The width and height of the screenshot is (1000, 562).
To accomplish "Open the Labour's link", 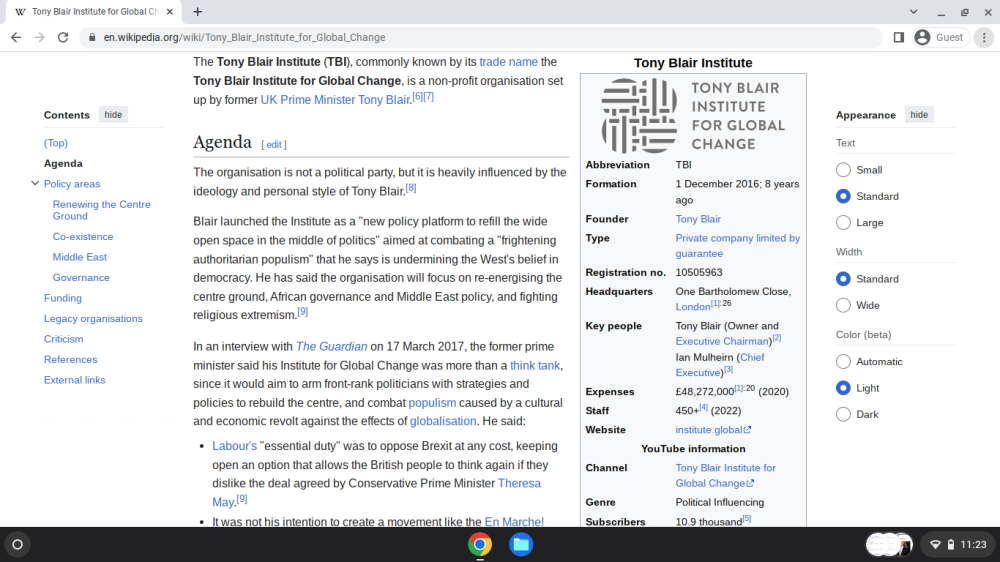I will pos(234,446).
